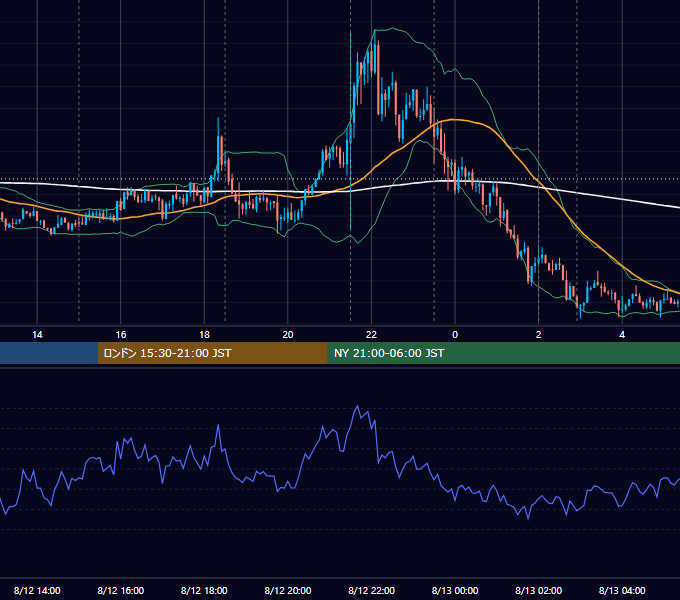Click the 8/12 22:00 time label
680x600 pixels.
372,590
